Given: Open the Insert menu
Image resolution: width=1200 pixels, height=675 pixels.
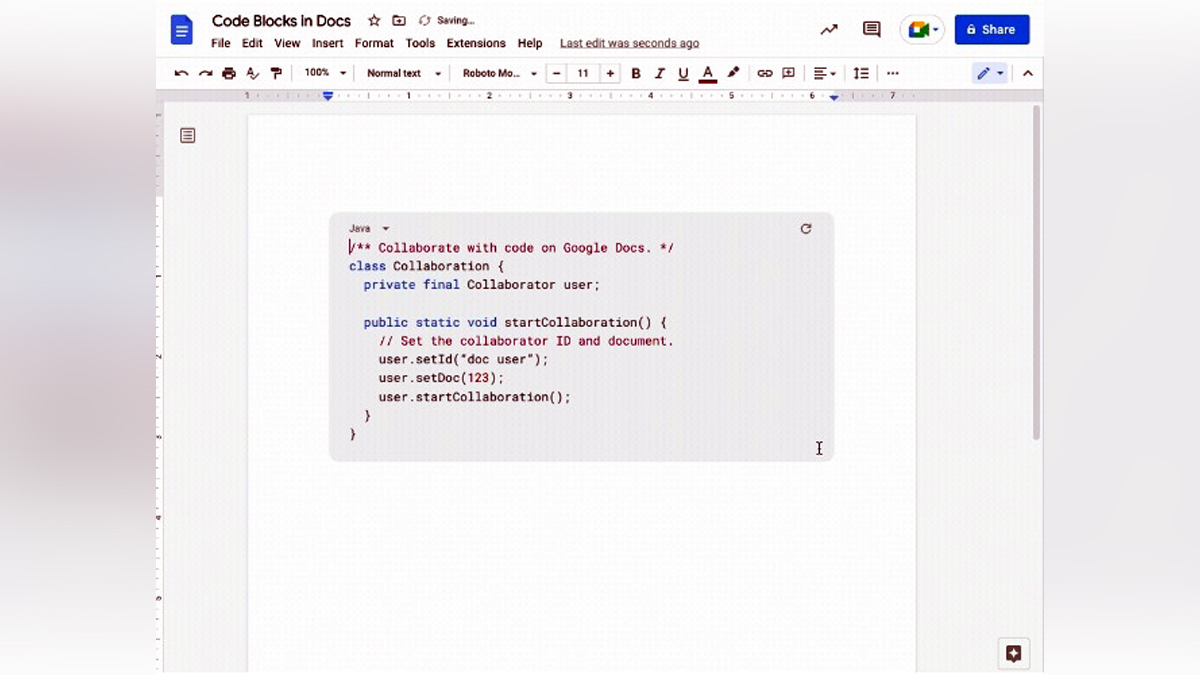Looking at the screenshot, I should [x=327, y=43].
